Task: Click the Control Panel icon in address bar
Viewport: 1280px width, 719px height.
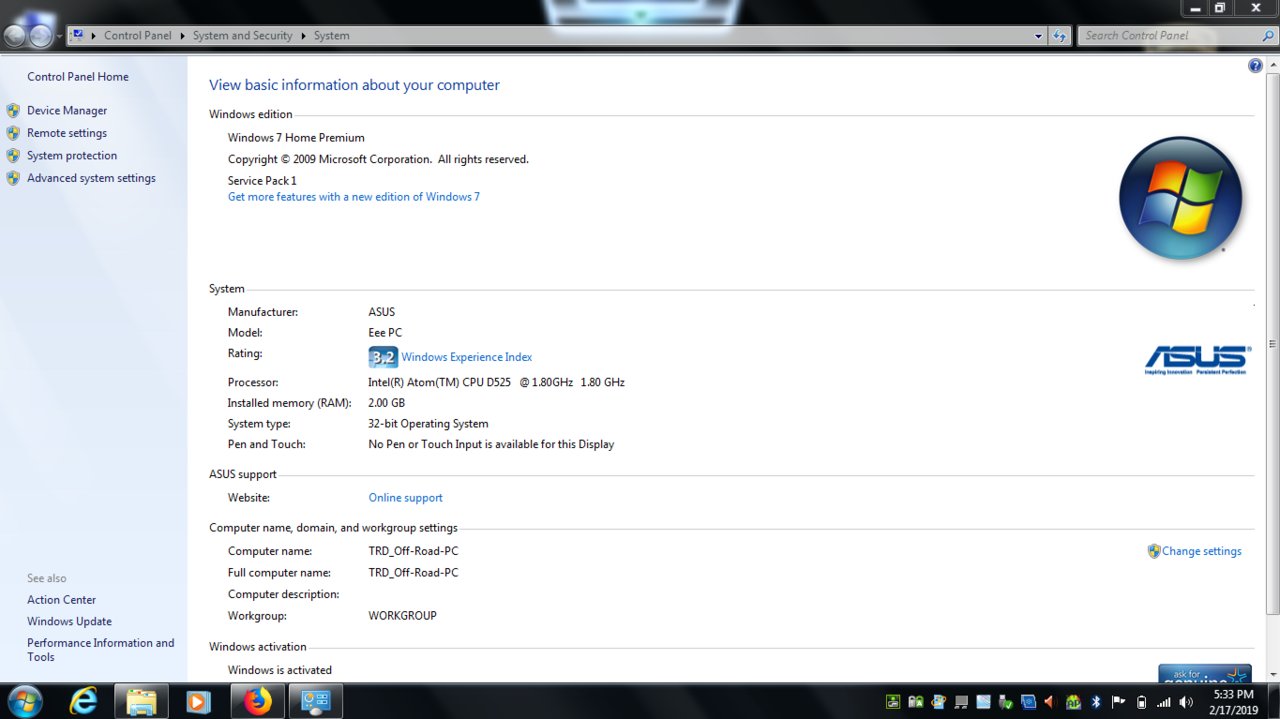Action: tap(78, 35)
